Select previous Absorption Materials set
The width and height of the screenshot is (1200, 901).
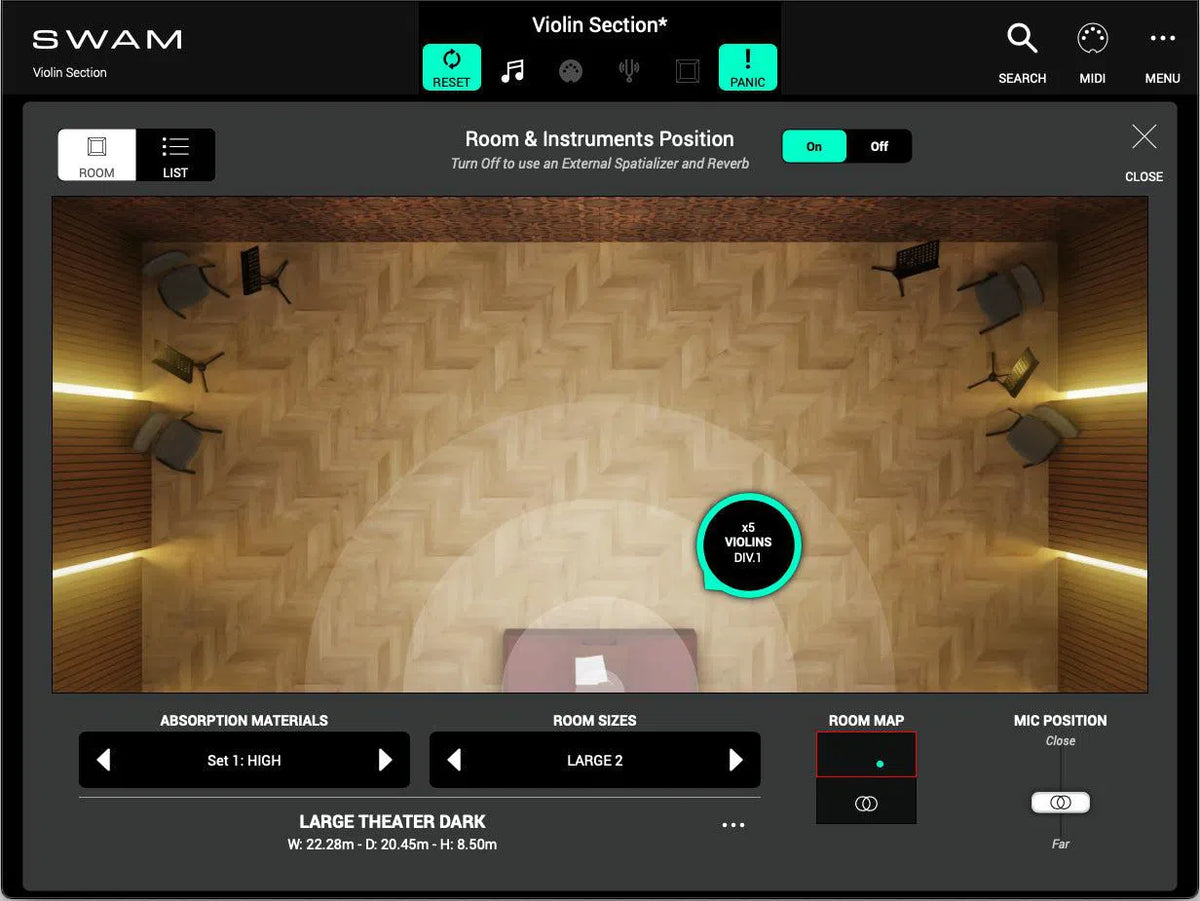pos(103,760)
